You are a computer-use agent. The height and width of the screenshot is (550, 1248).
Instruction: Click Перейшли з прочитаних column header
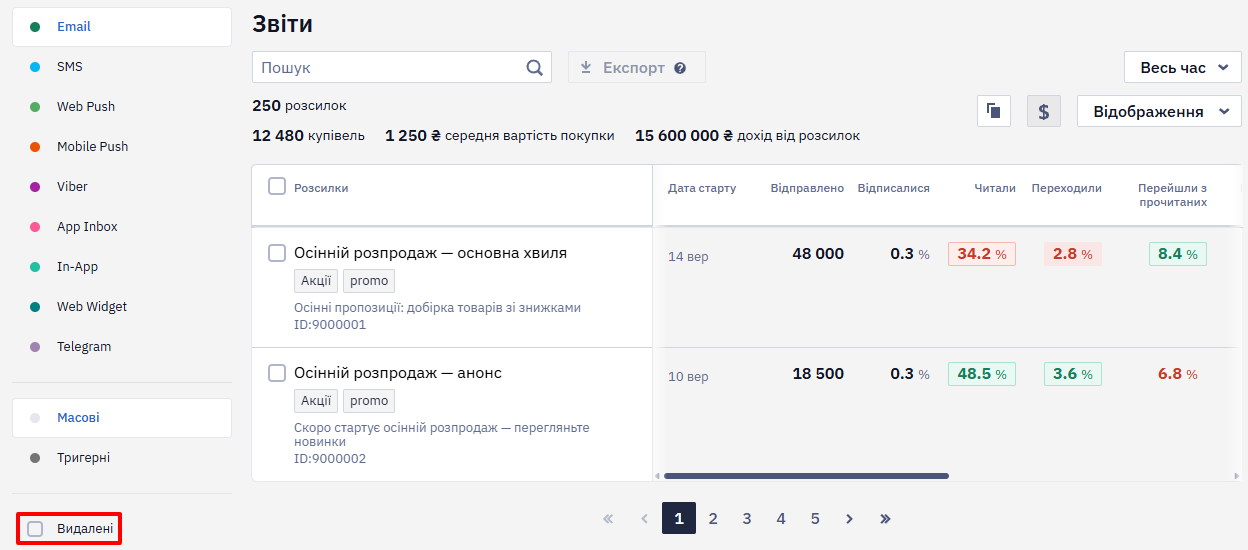click(x=1173, y=195)
